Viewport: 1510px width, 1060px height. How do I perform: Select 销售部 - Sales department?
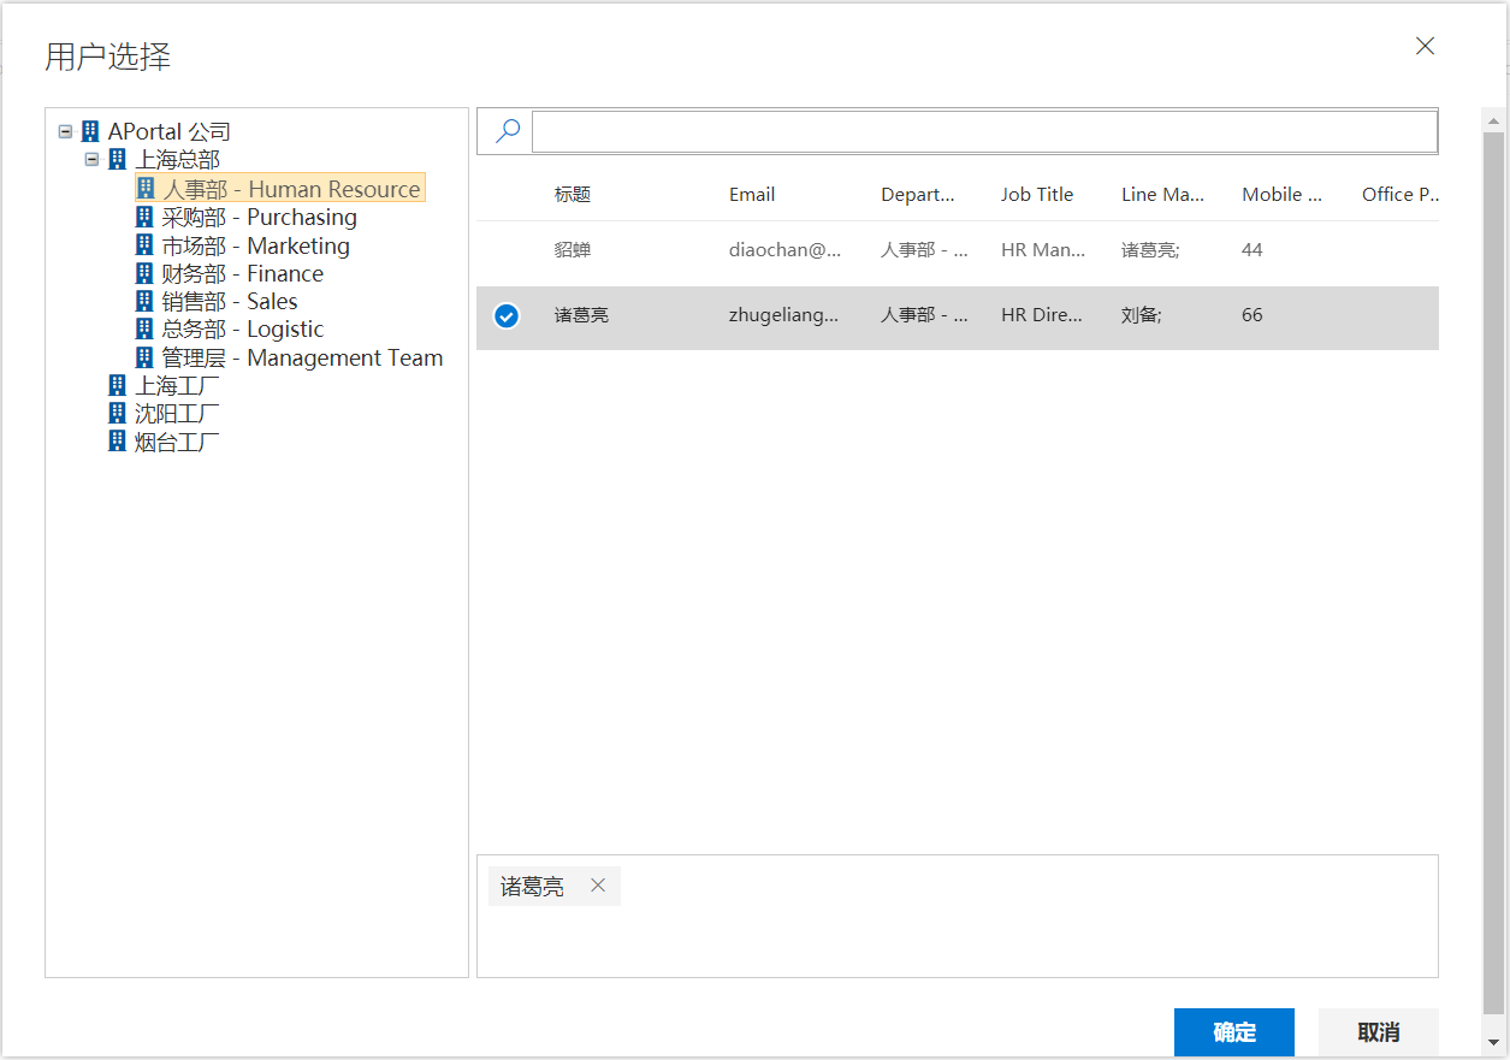(x=229, y=301)
